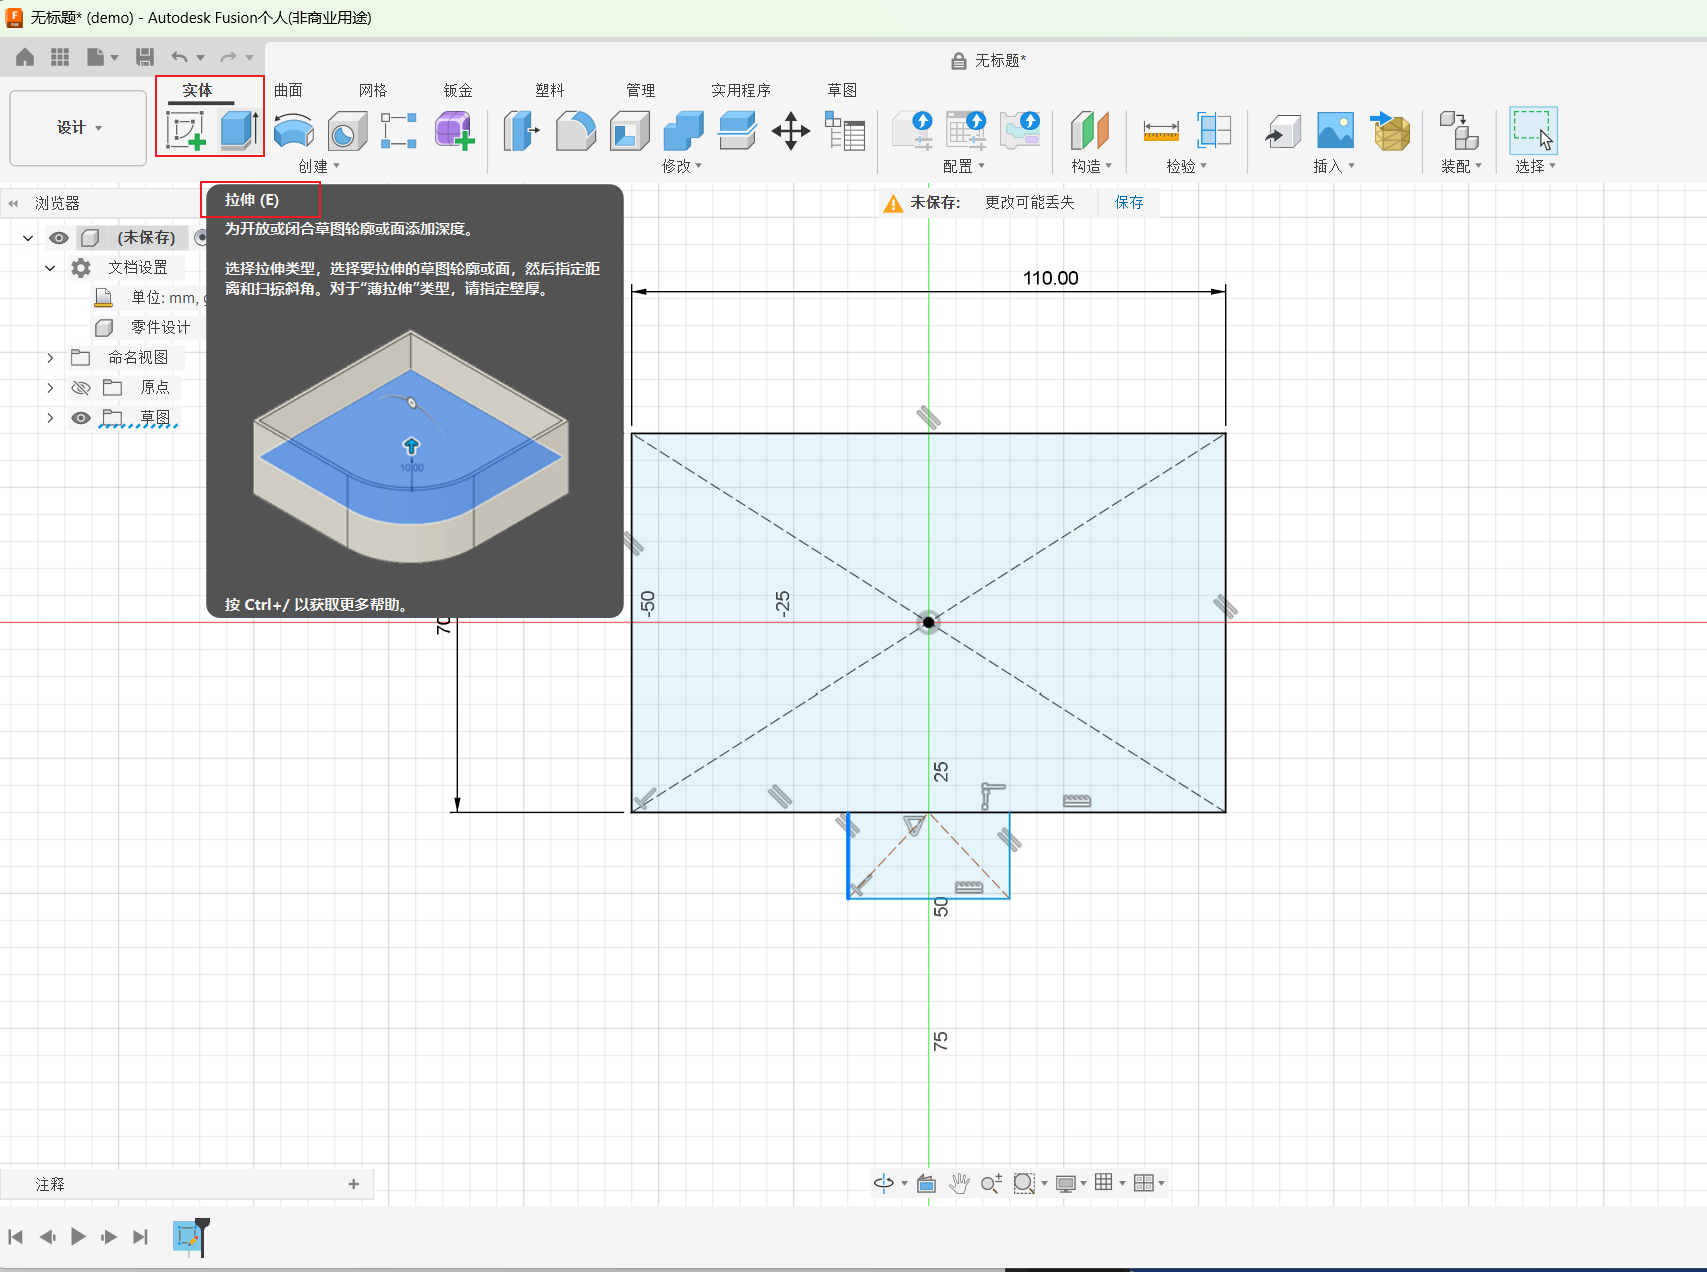Select the Shell tool icon

[629, 131]
